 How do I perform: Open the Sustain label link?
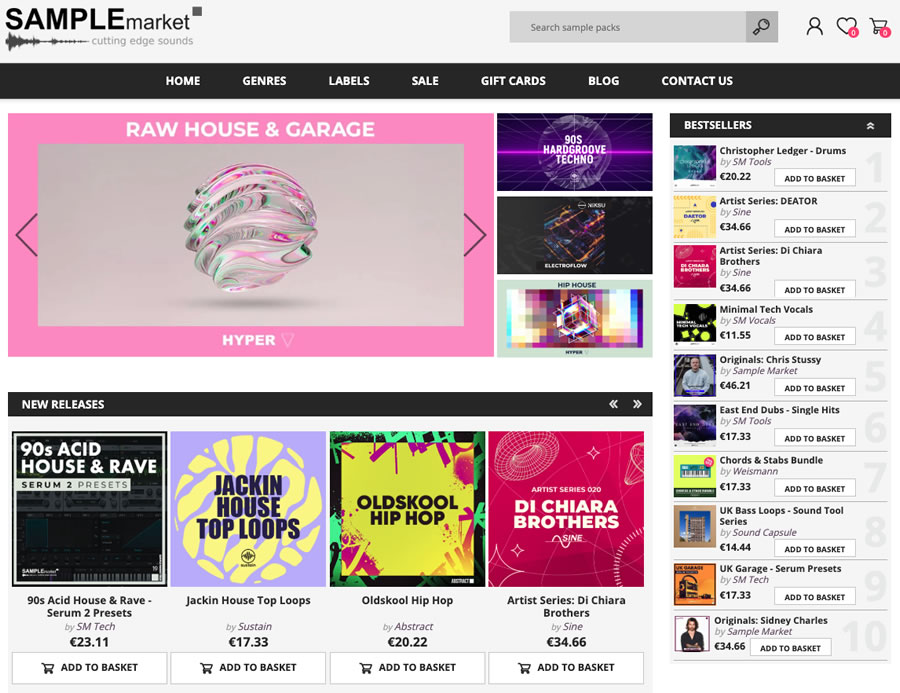click(x=254, y=627)
